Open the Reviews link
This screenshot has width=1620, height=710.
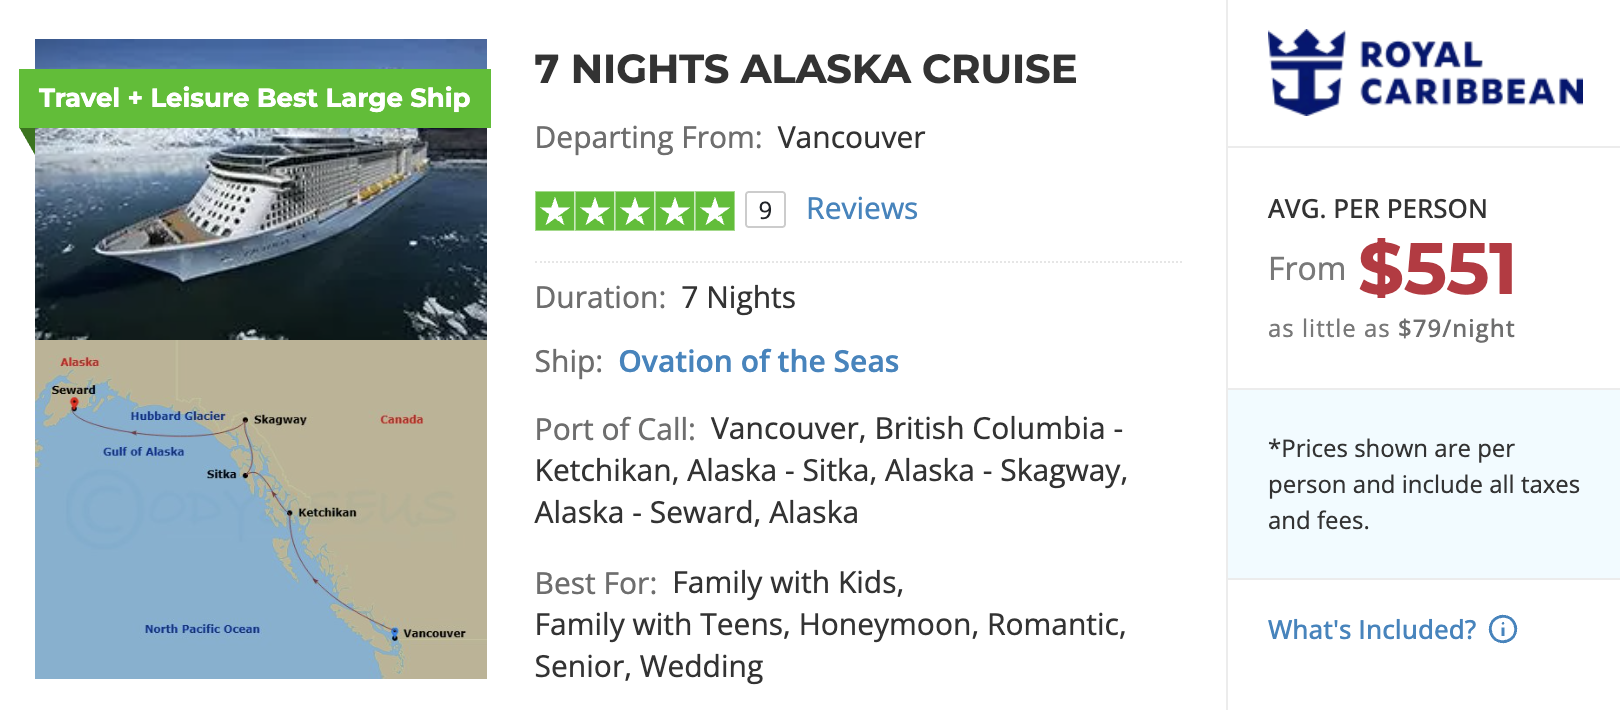point(861,208)
